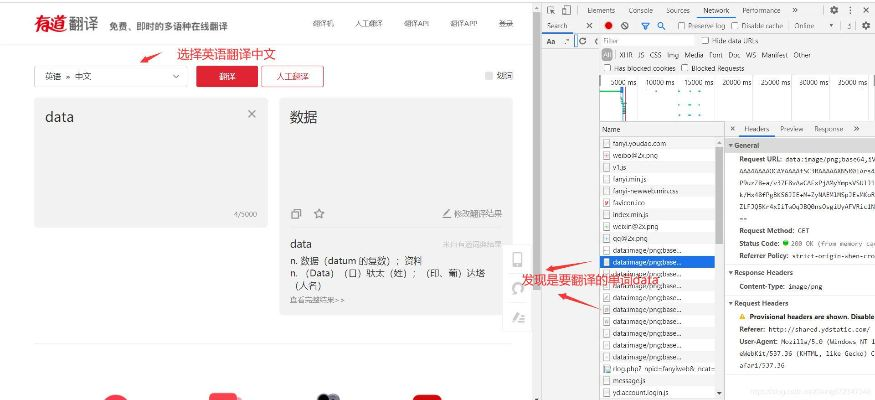Image resolution: width=875 pixels, height=400 pixels.
Task: Filter requests by Img
Action: coord(673,55)
